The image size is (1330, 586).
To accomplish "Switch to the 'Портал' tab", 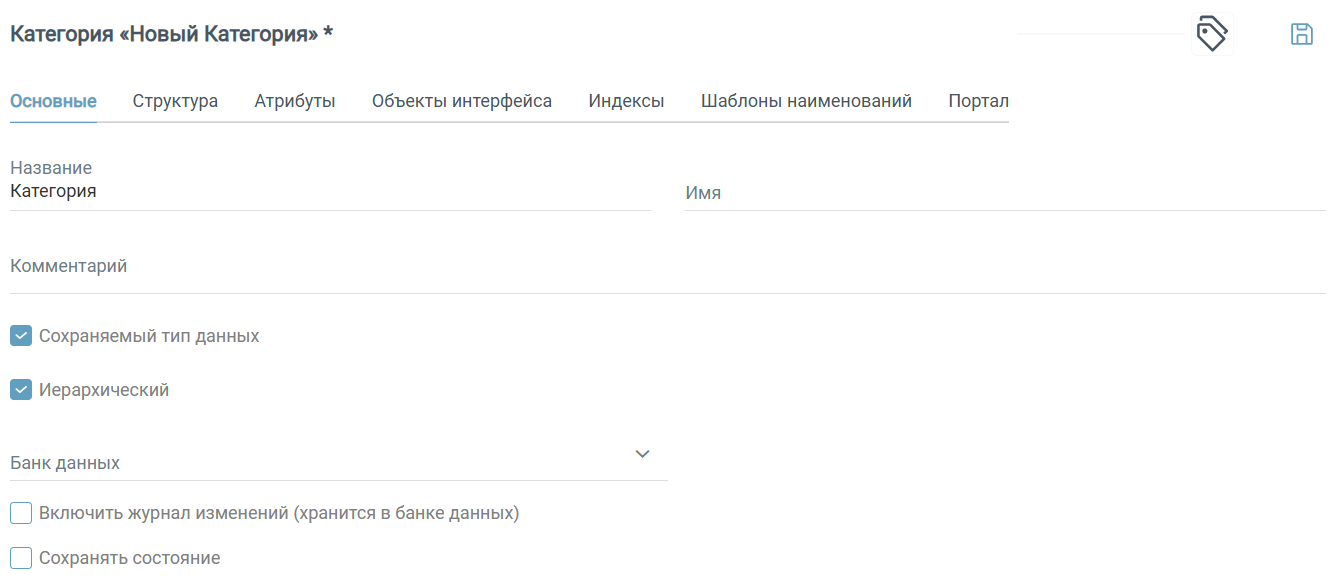I will coord(977,100).
